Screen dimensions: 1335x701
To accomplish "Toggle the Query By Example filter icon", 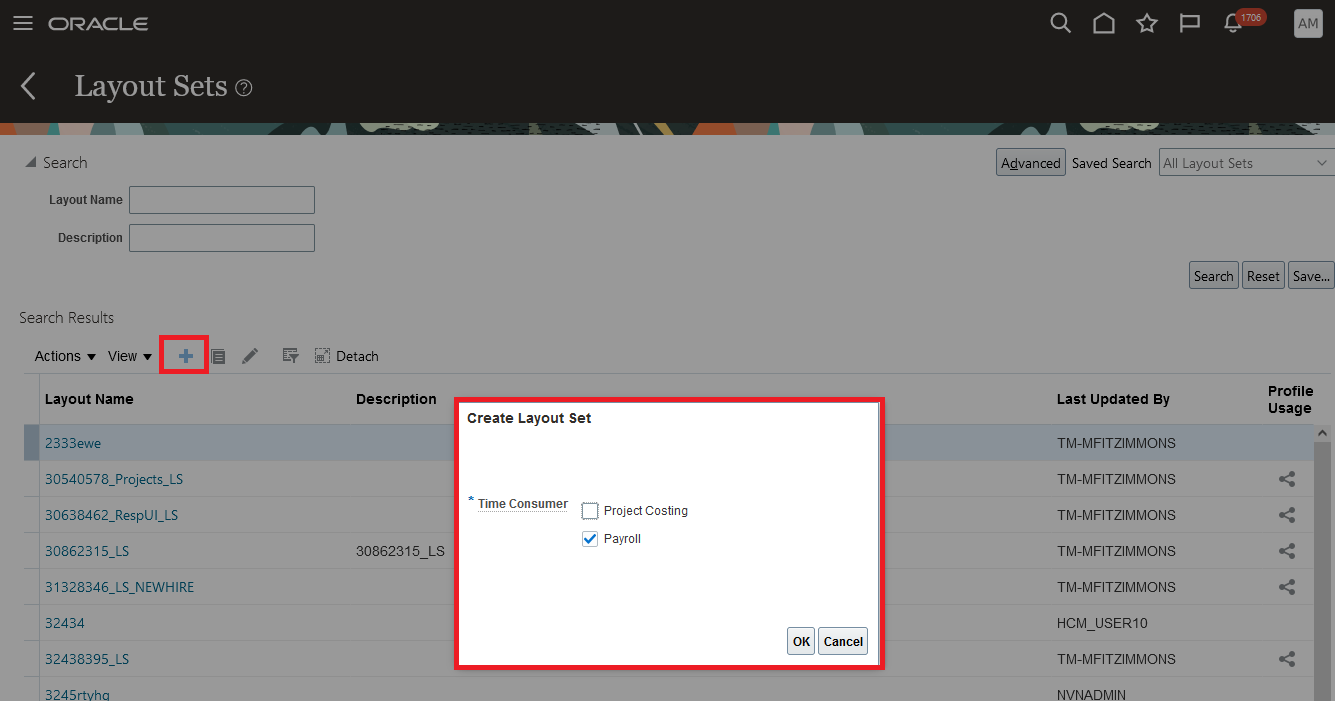I will [289, 355].
